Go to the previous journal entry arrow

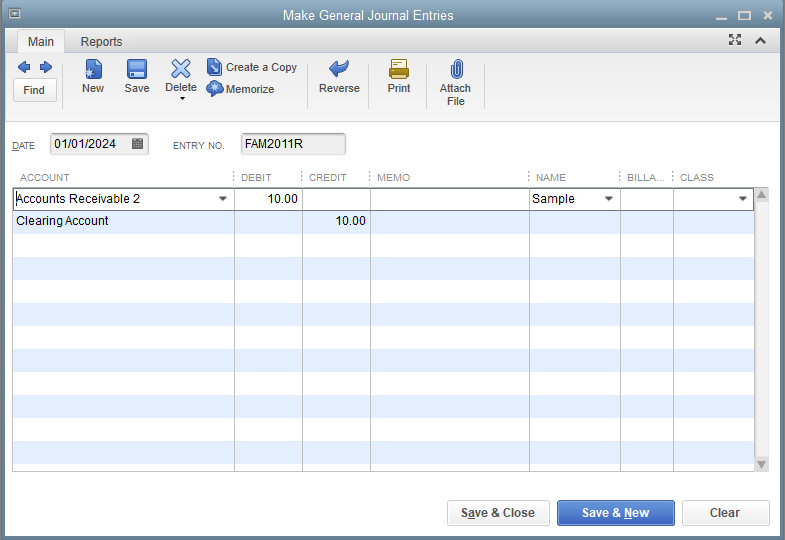(24, 67)
